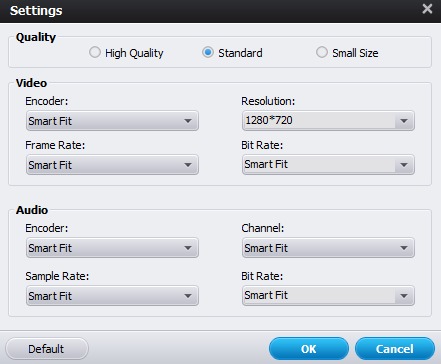Viewport: 441px width, 364px height.
Task: Expand the Resolution 1280*720 dropdown
Action: point(328,121)
